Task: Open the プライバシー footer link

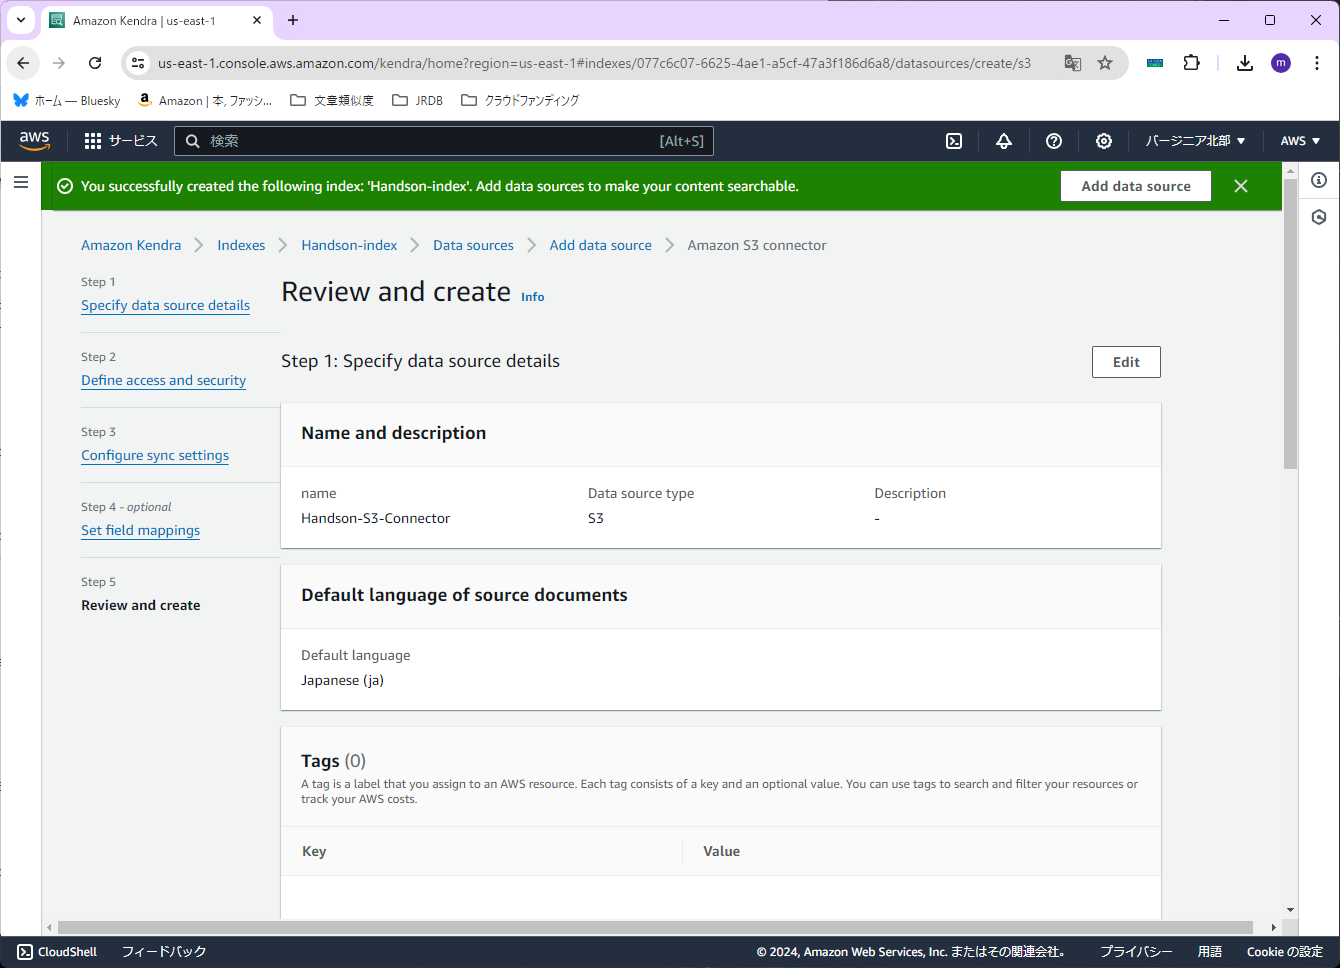Action: (1136, 952)
